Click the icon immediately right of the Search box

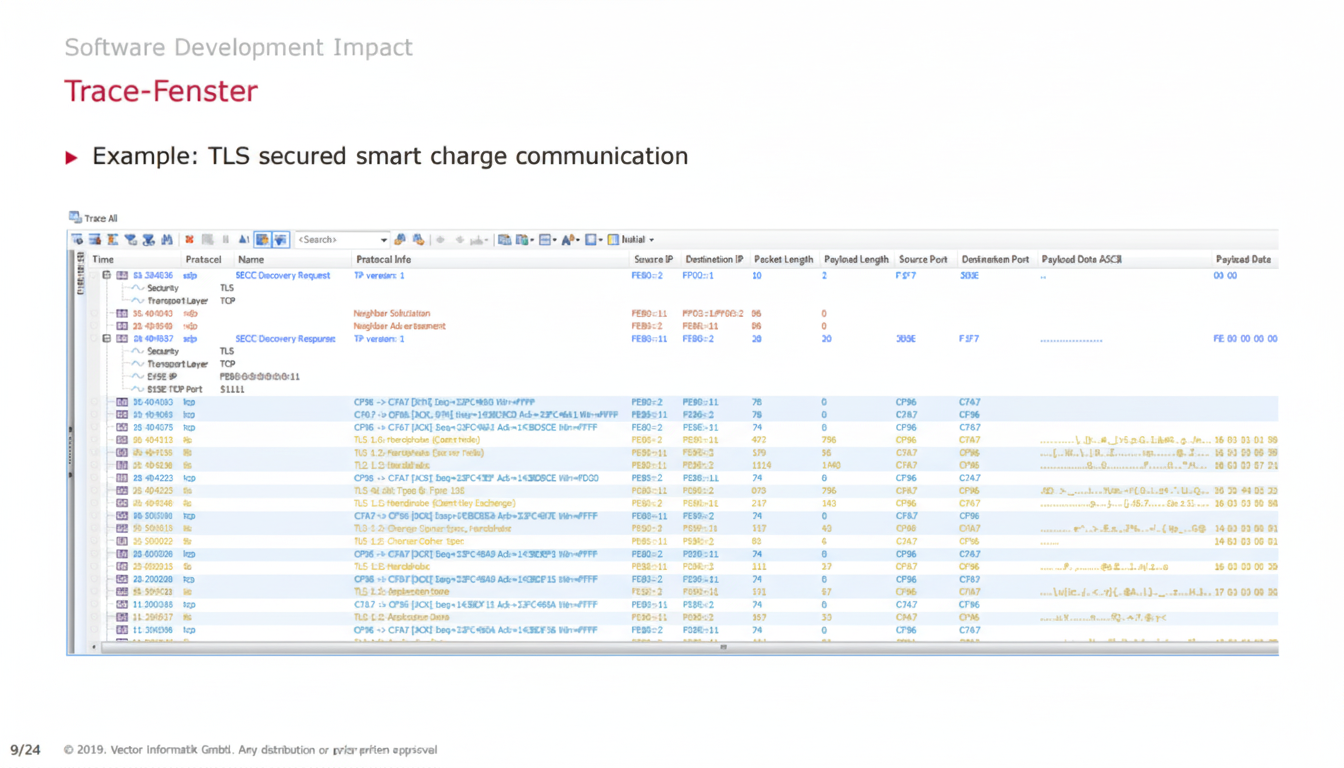(x=400, y=240)
